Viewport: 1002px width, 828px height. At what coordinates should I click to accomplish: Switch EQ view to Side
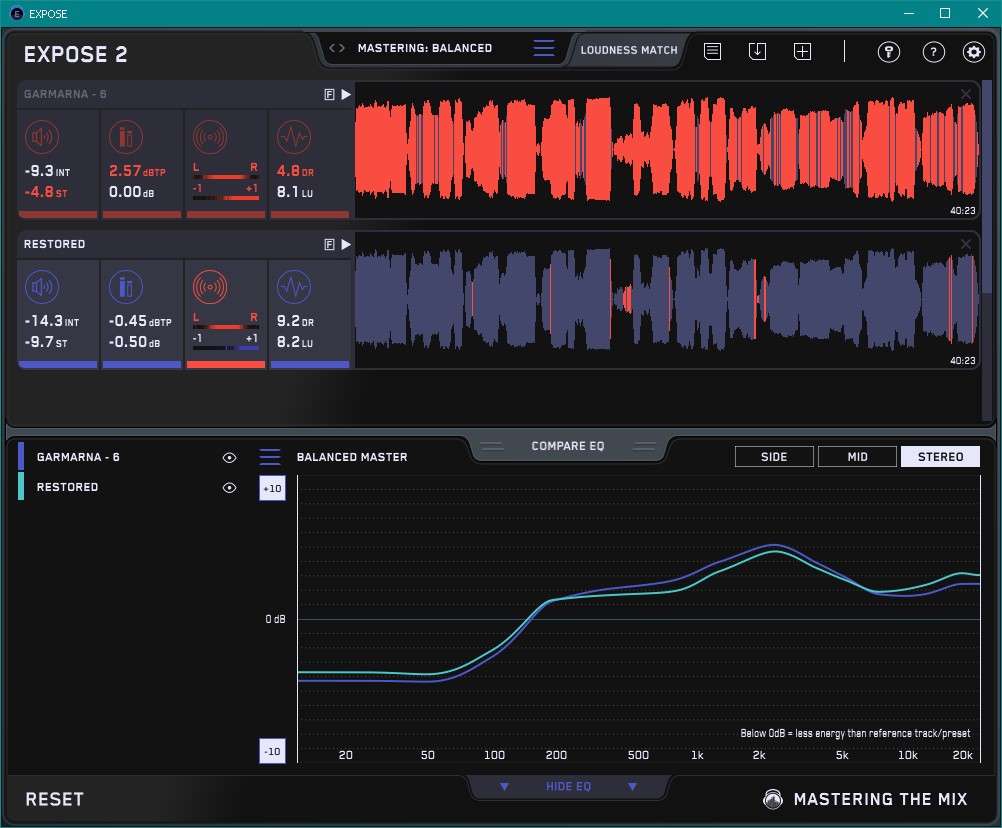[774, 457]
